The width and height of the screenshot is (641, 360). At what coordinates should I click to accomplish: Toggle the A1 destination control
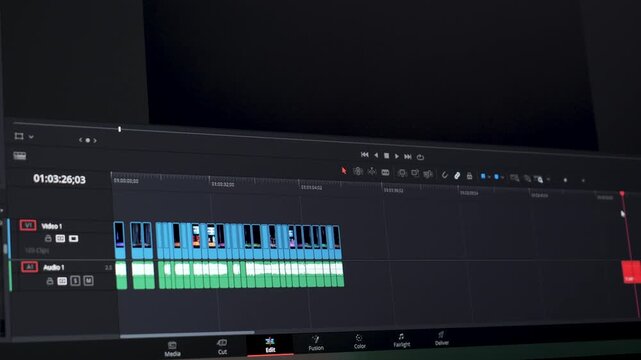tap(29, 267)
